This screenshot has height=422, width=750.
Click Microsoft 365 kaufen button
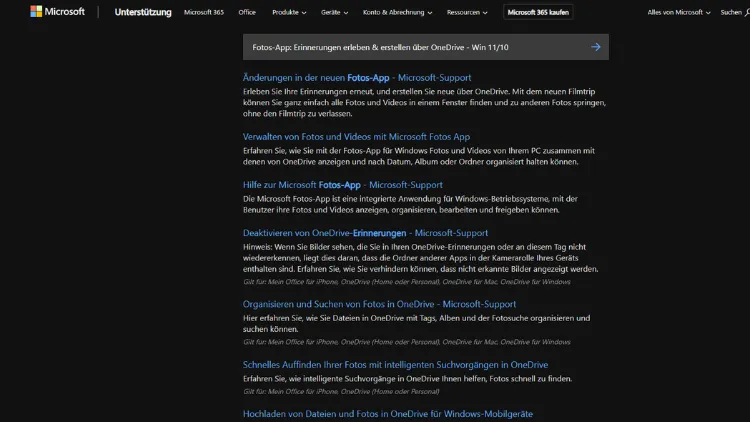pyautogui.click(x=538, y=12)
